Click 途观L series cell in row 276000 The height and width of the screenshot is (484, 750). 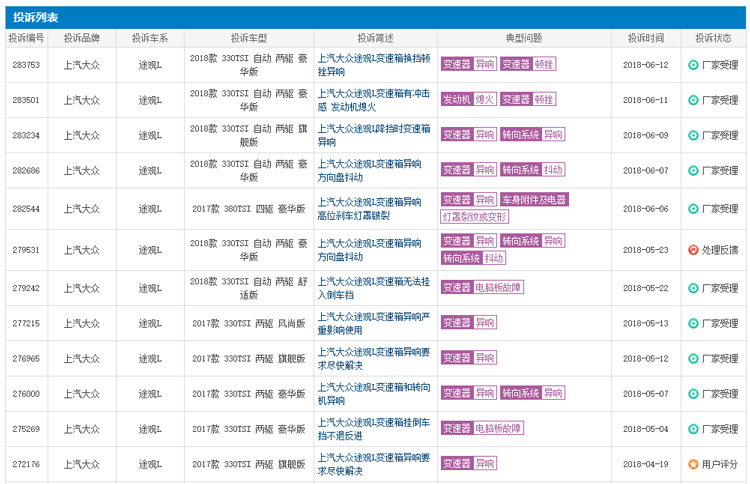click(150, 394)
